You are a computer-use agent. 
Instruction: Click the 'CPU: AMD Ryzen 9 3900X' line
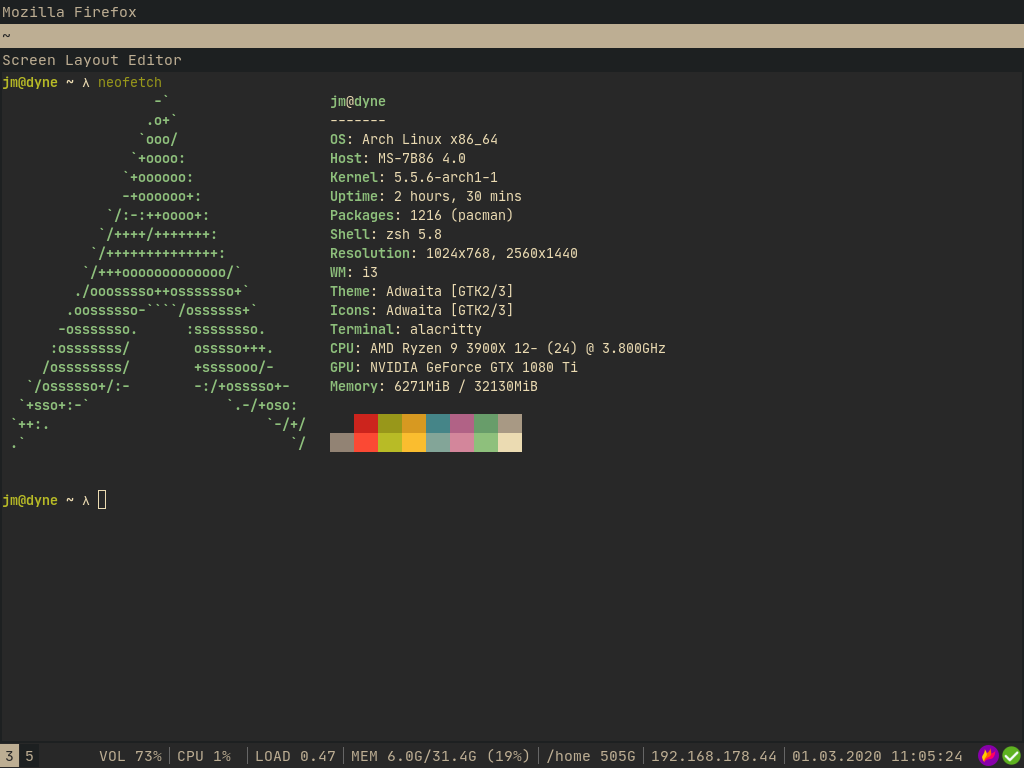click(x=498, y=347)
